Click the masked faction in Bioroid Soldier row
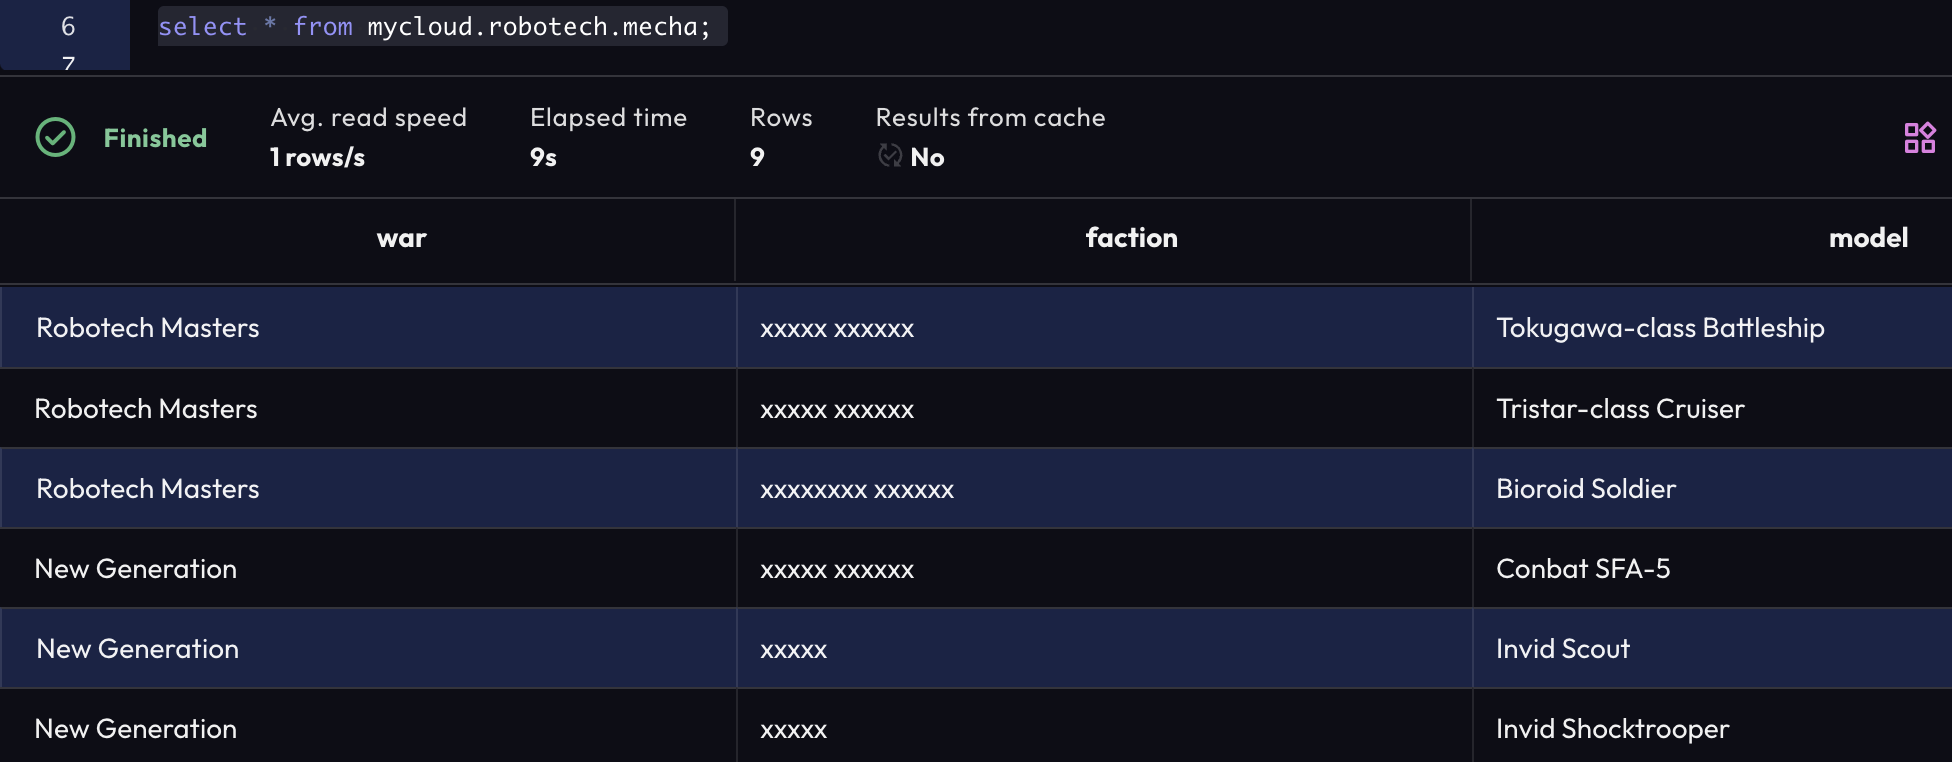This screenshot has height=762, width=1952. (x=857, y=490)
